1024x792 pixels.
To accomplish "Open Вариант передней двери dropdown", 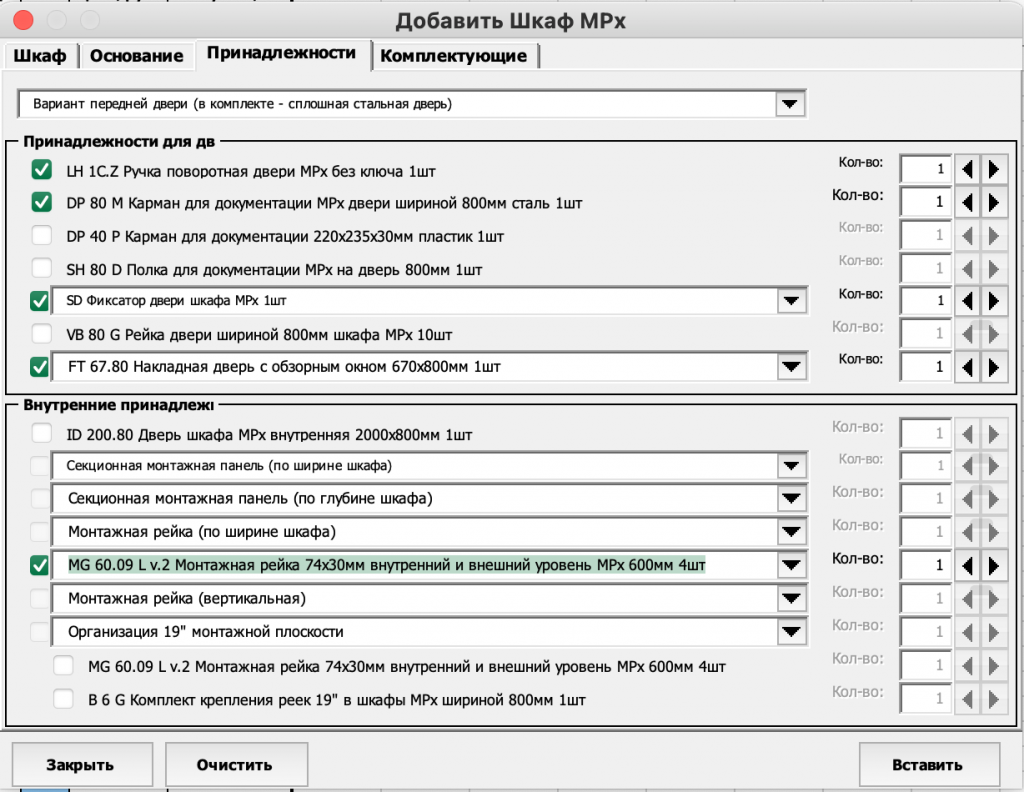I will [x=790, y=104].
